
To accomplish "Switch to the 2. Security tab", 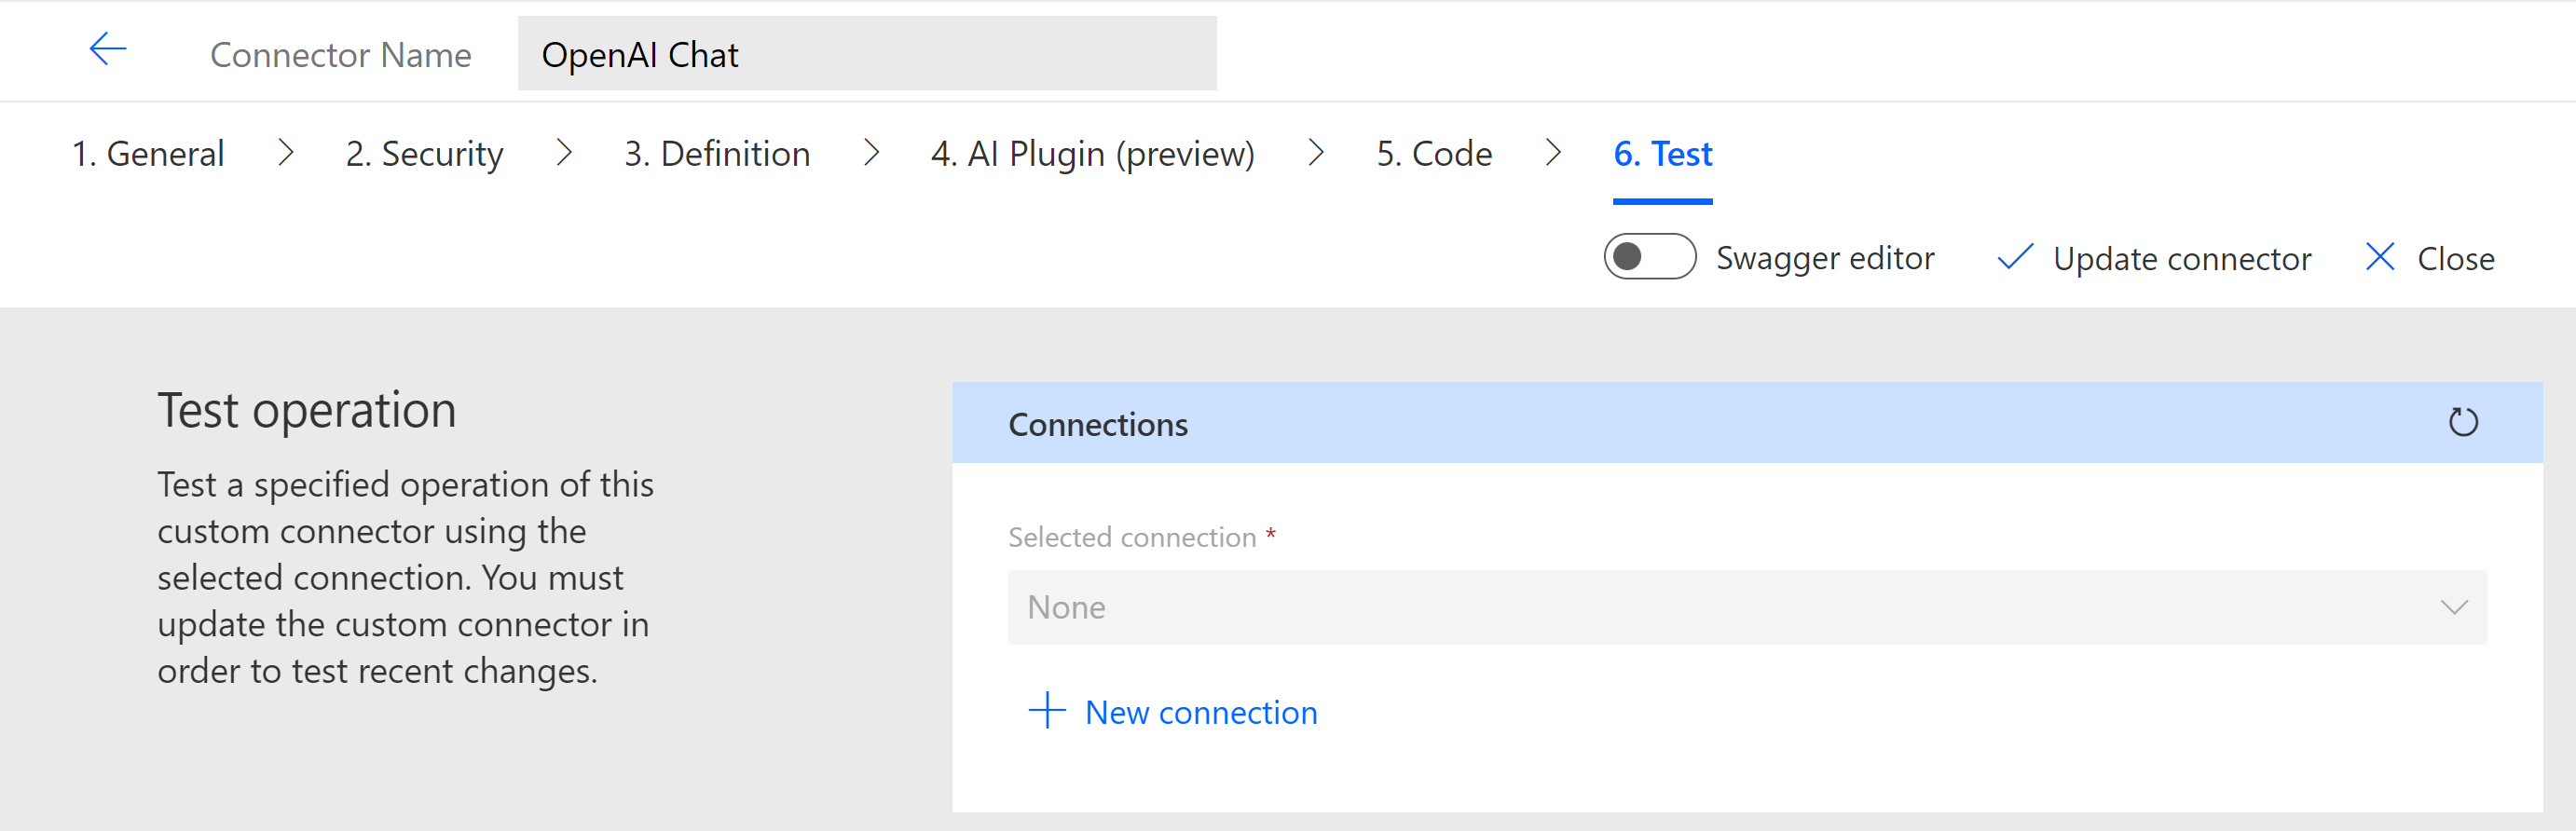I will [x=424, y=154].
